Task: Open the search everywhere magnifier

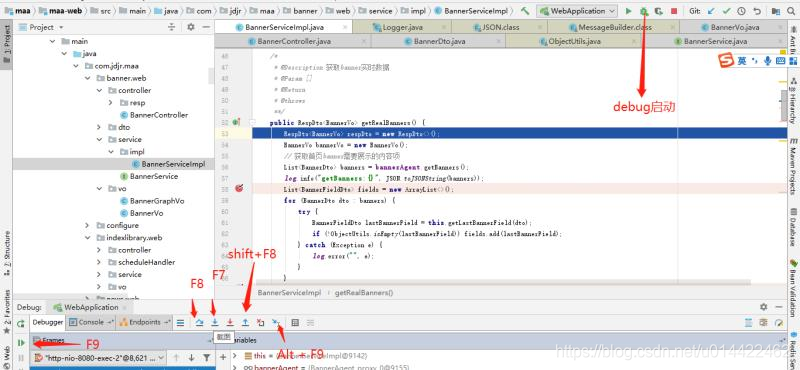Action: [791, 11]
